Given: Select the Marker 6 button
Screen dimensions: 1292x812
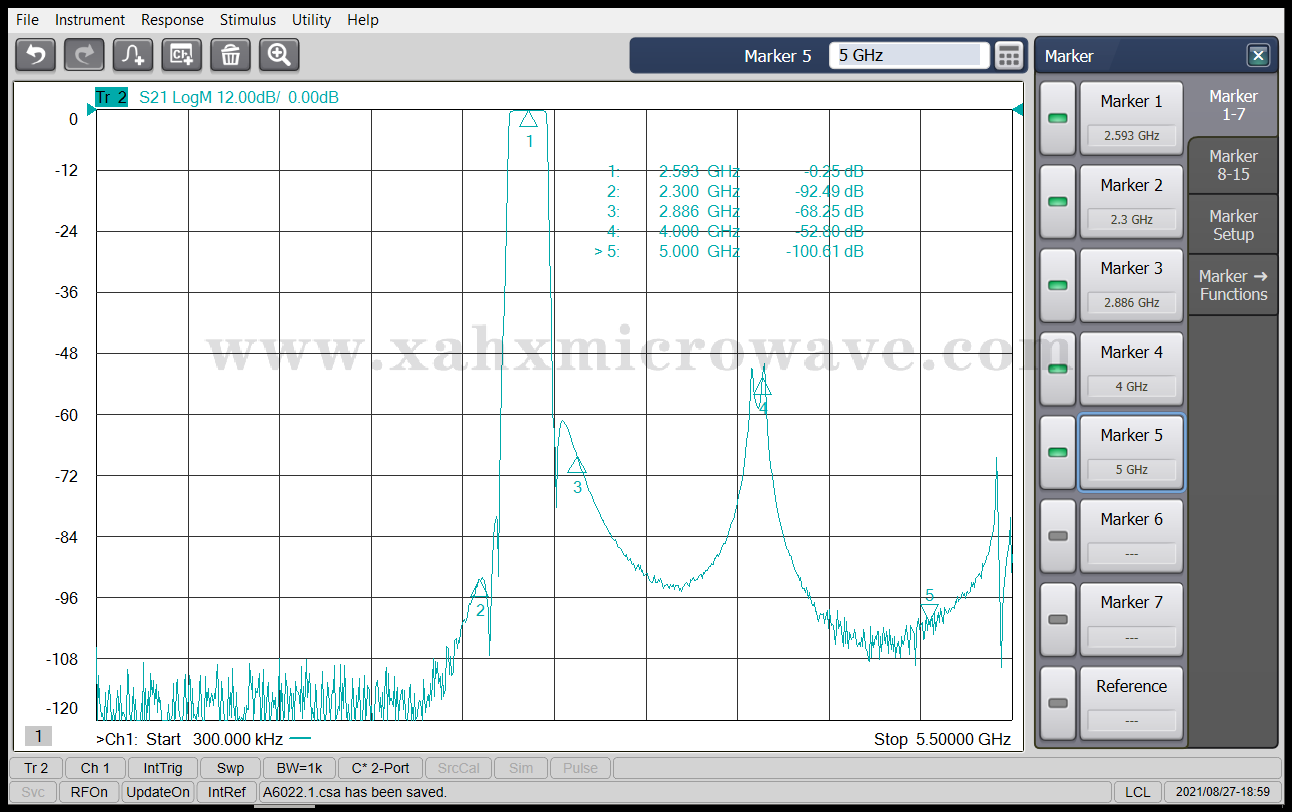Looking at the screenshot, I should point(1131,536).
